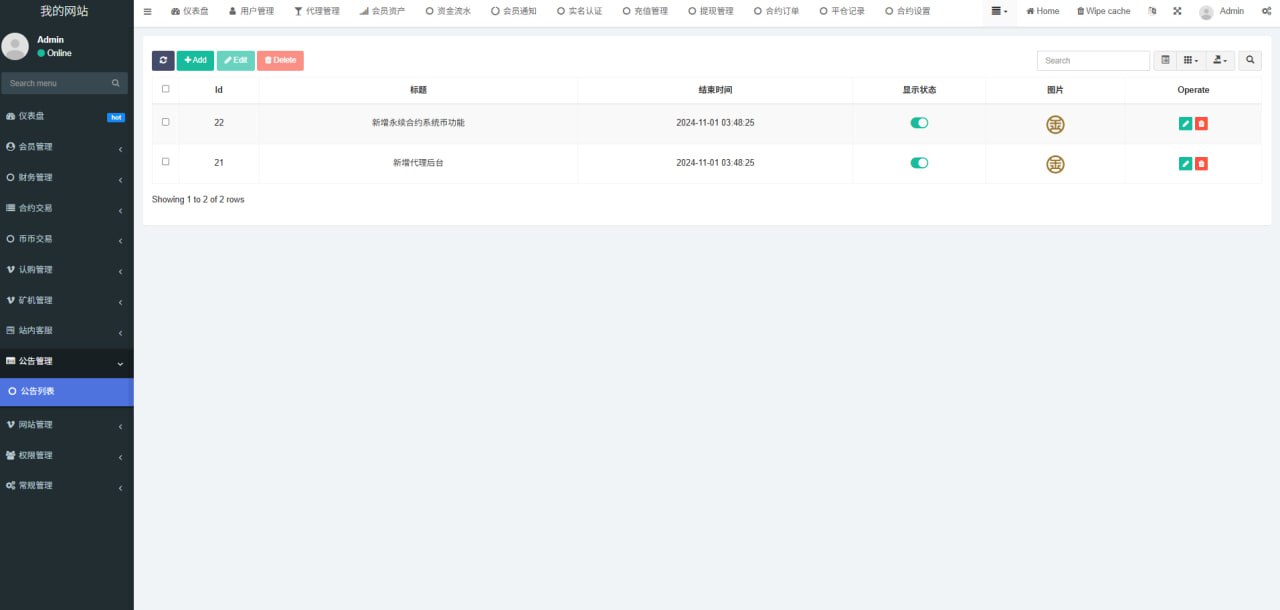Open the columns grid dropdown
Image resolution: width=1280 pixels, height=610 pixels.
pos(1190,60)
